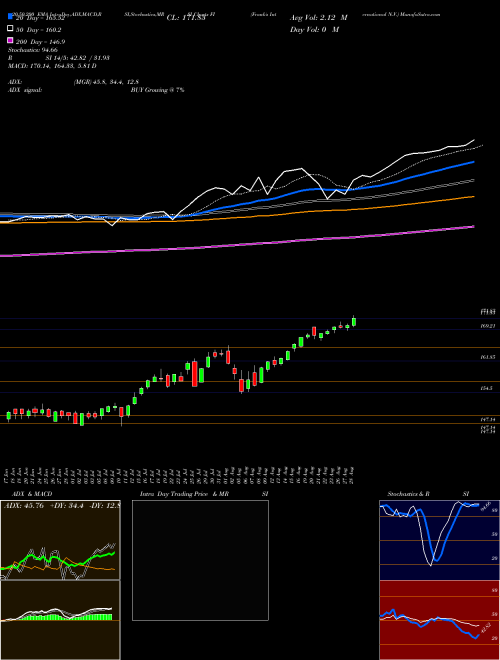500x660 pixels.
Task: Click the 'MACD: 170.14, 164.33, 5.81 D' readout
Action: 52,66
